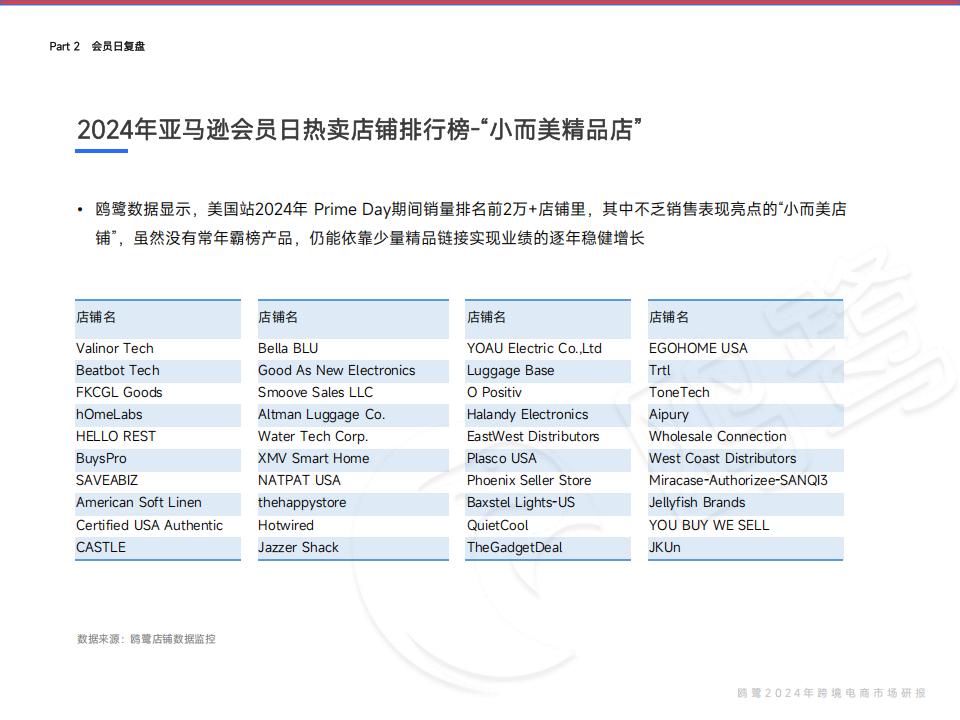Select the Jellyfish Brands cell
Image resolution: width=960 pixels, height=720 pixels.
pos(746,503)
